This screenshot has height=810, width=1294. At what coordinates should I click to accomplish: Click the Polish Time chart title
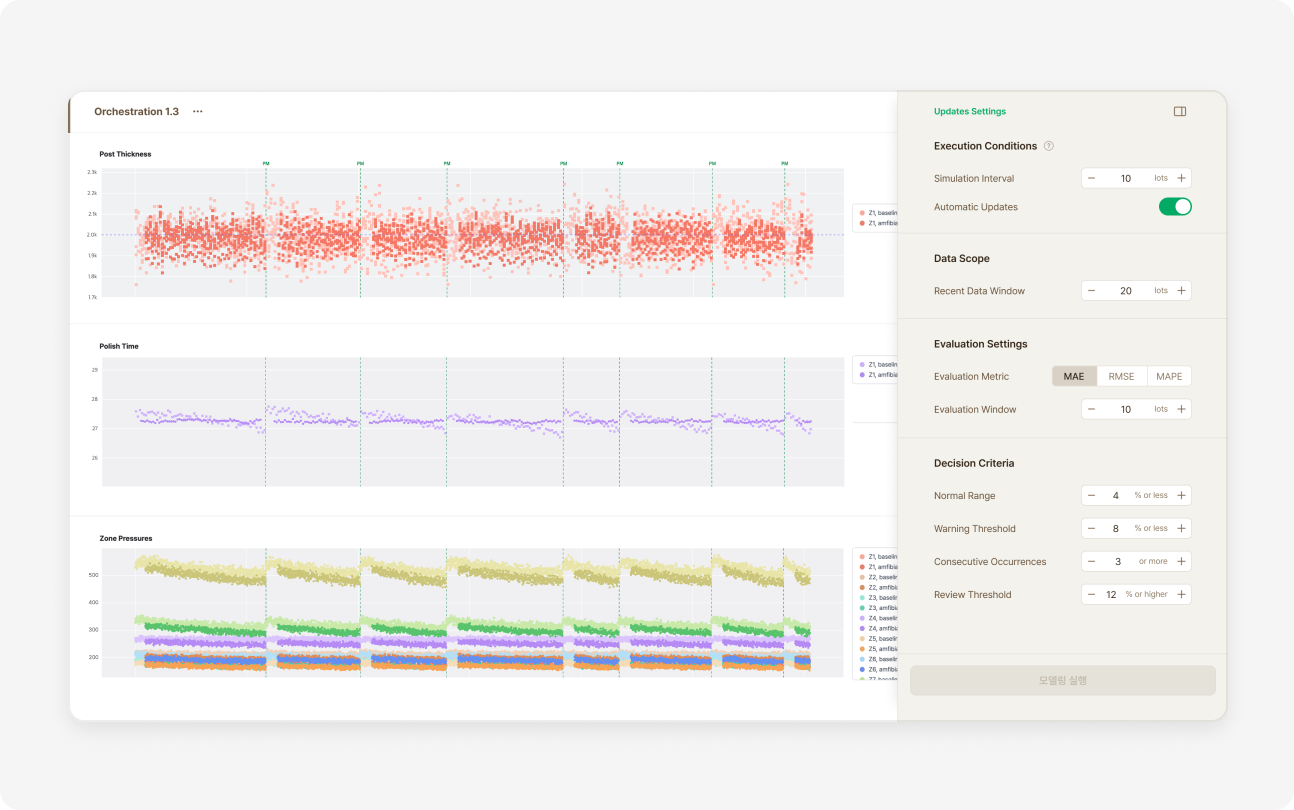pyautogui.click(x=119, y=346)
